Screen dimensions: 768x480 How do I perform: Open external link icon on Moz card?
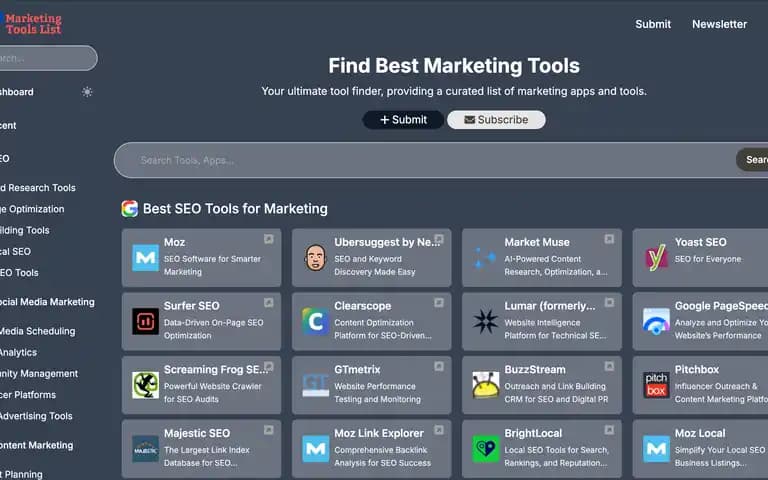point(268,239)
